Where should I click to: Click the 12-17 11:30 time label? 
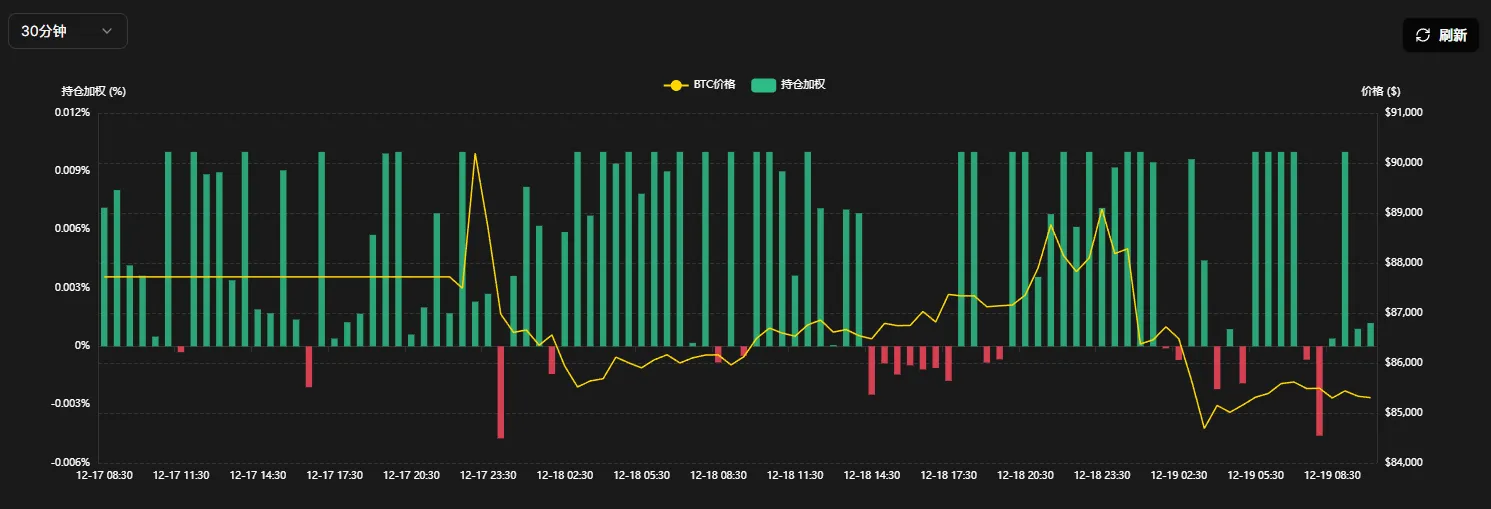tap(181, 476)
